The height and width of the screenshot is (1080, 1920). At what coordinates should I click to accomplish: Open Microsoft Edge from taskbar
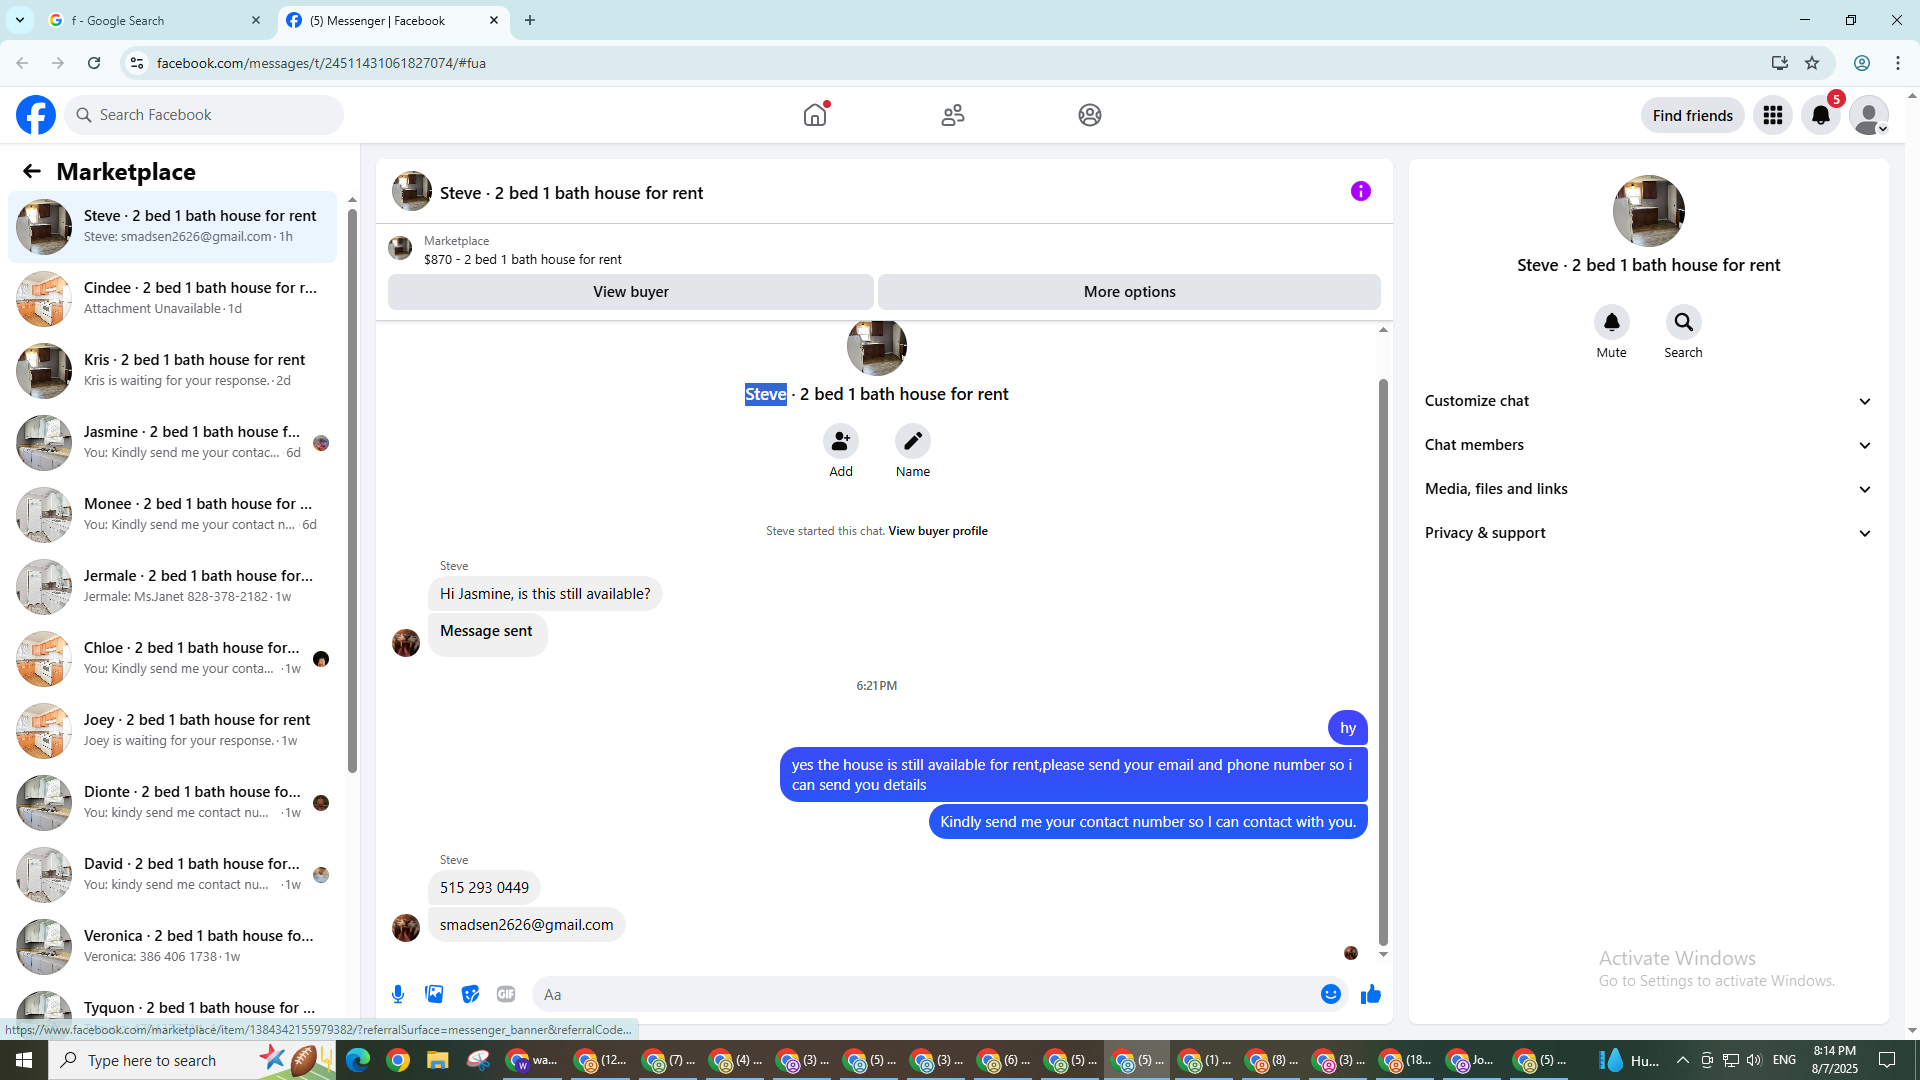tap(358, 1060)
